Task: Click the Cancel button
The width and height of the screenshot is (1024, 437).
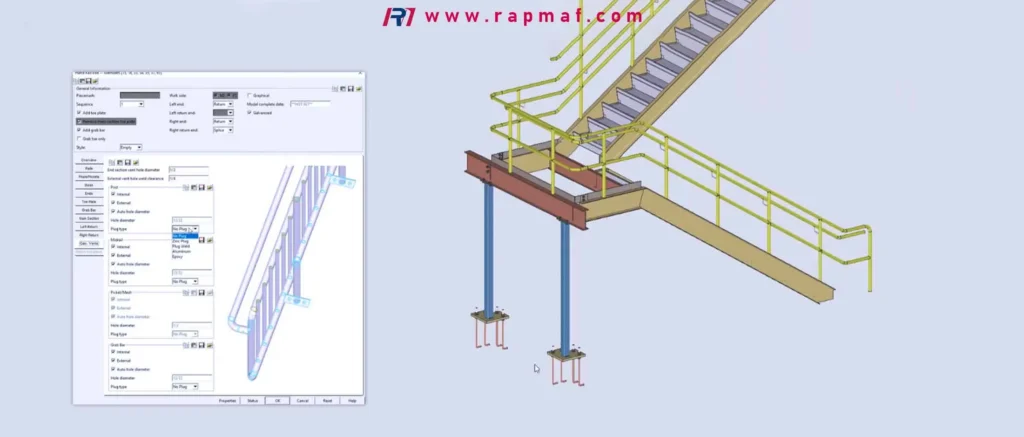Action: [302, 400]
